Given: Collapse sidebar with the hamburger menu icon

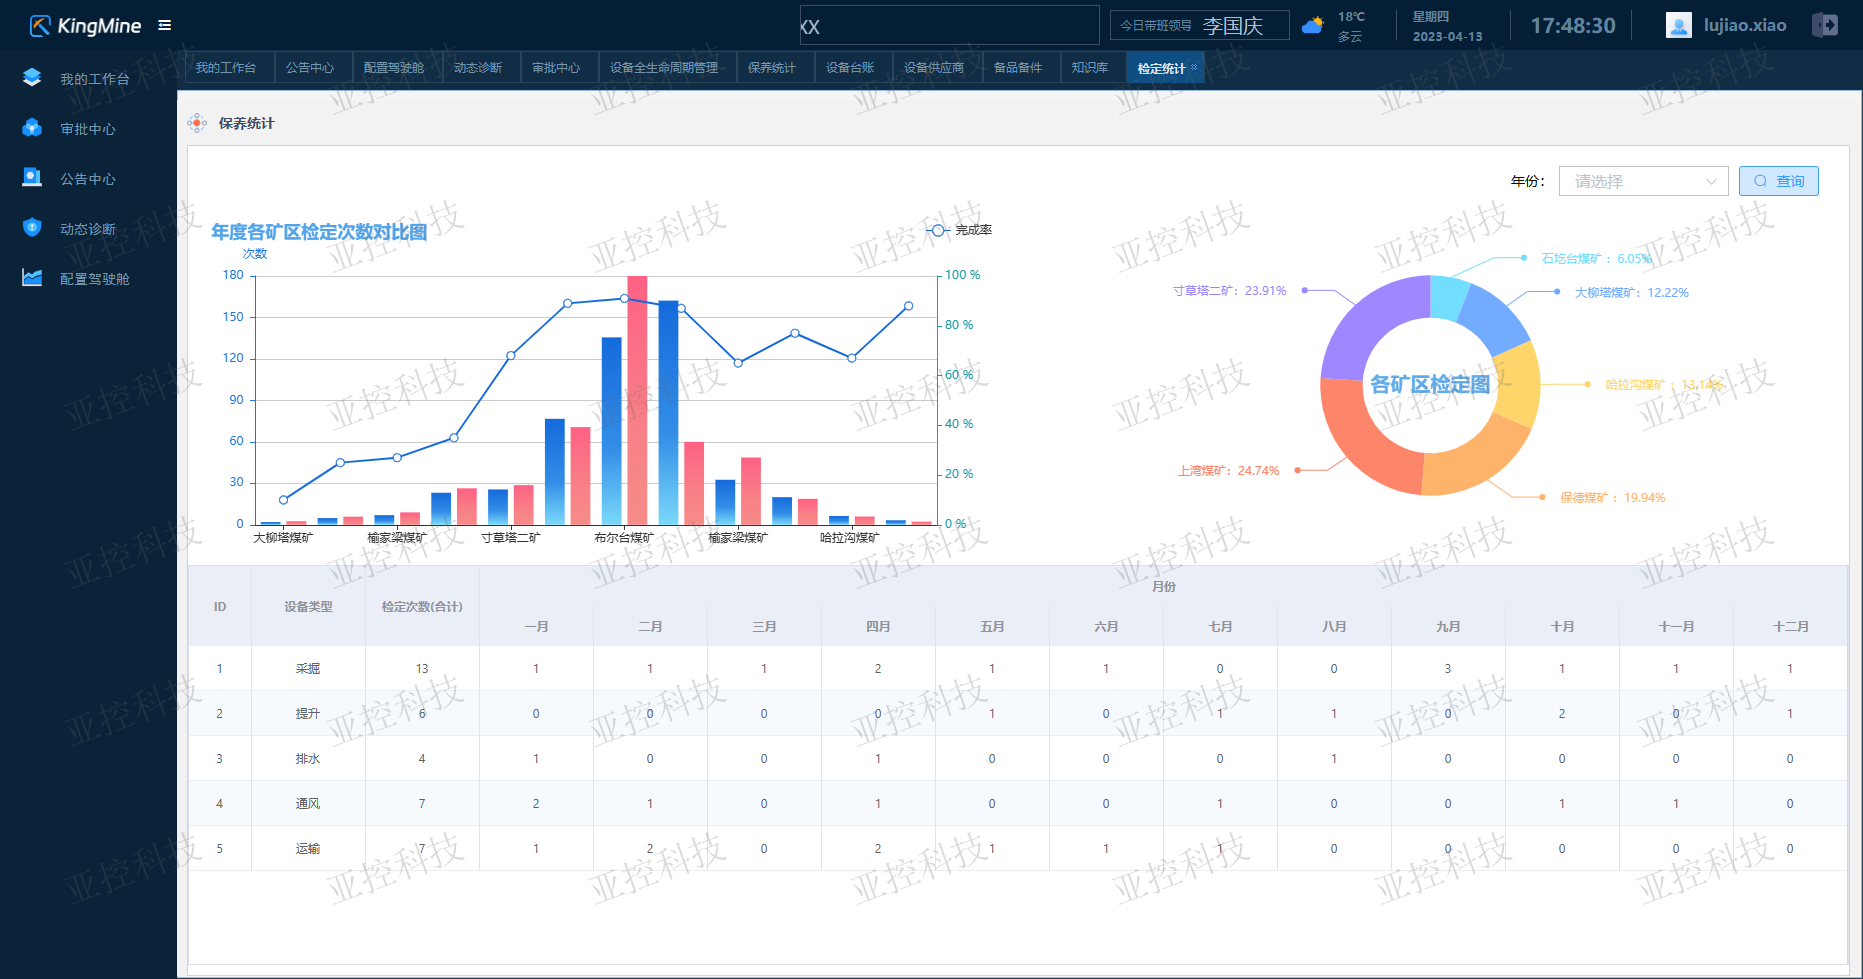Looking at the screenshot, I should tap(165, 25).
